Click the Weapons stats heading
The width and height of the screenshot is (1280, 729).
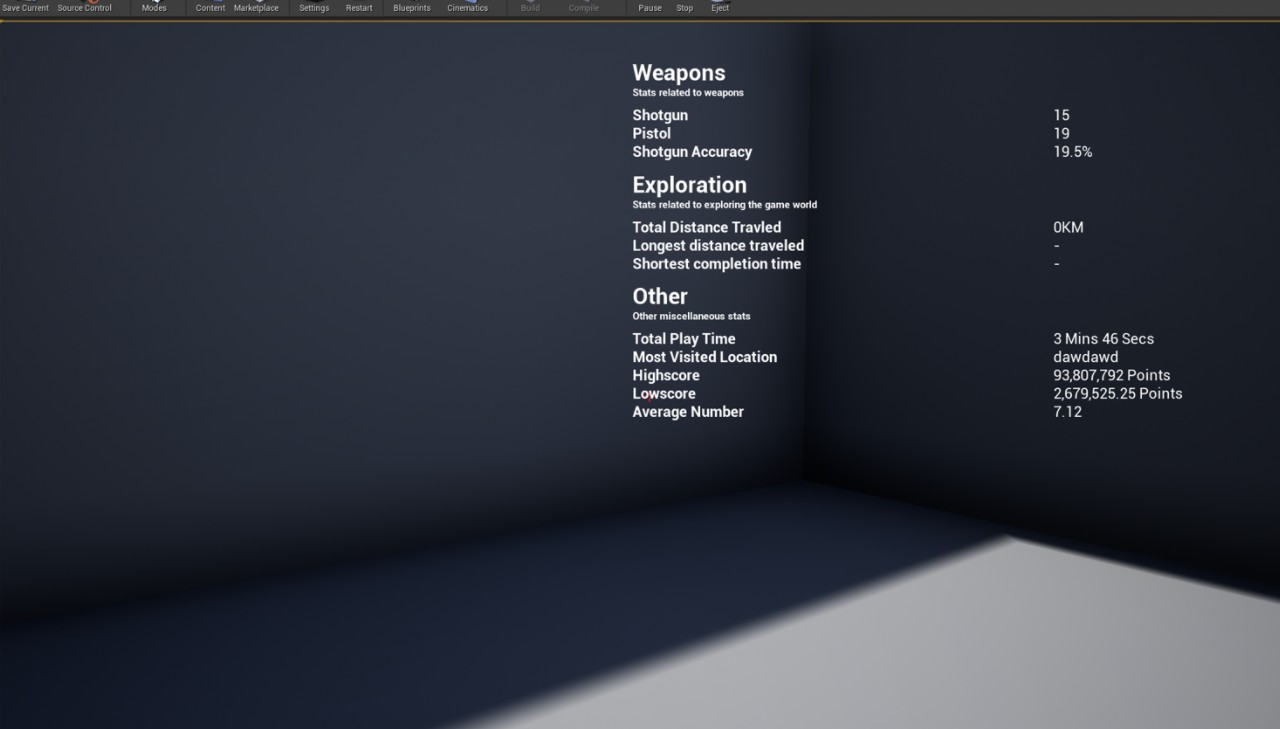[679, 73]
